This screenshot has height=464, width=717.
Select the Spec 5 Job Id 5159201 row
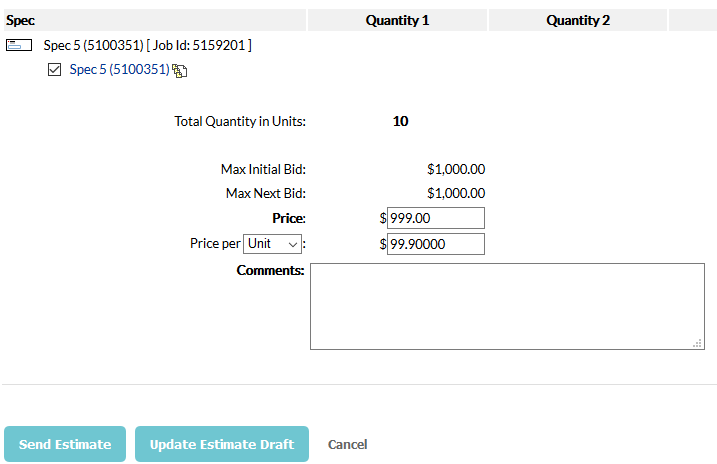(147, 45)
